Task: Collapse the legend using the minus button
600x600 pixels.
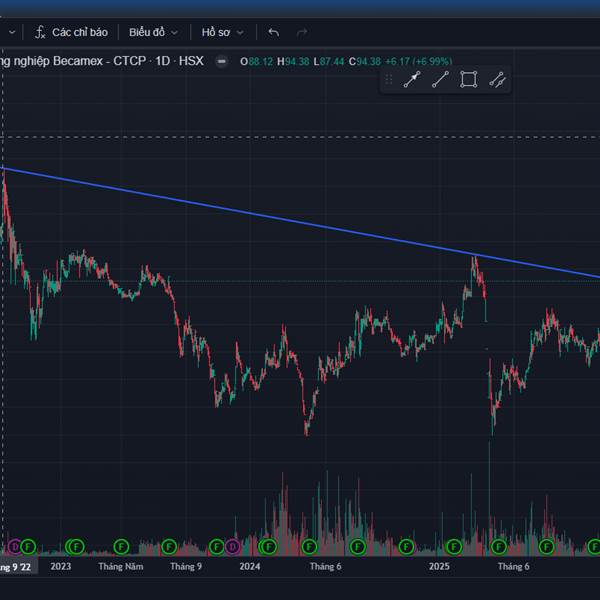Action: [220, 61]
